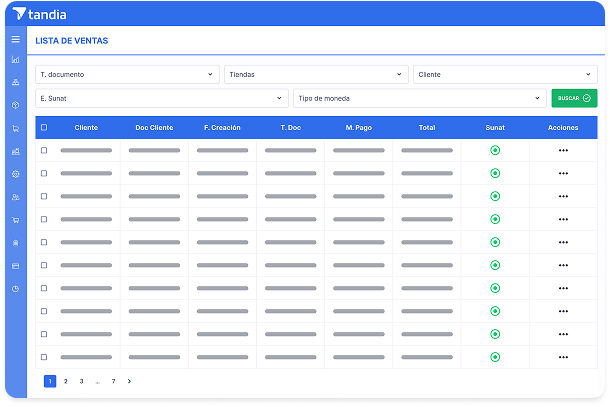The image size is (610, 407).
Task: Toggle the select-all checkbox in table header
Action: point(43,128)
